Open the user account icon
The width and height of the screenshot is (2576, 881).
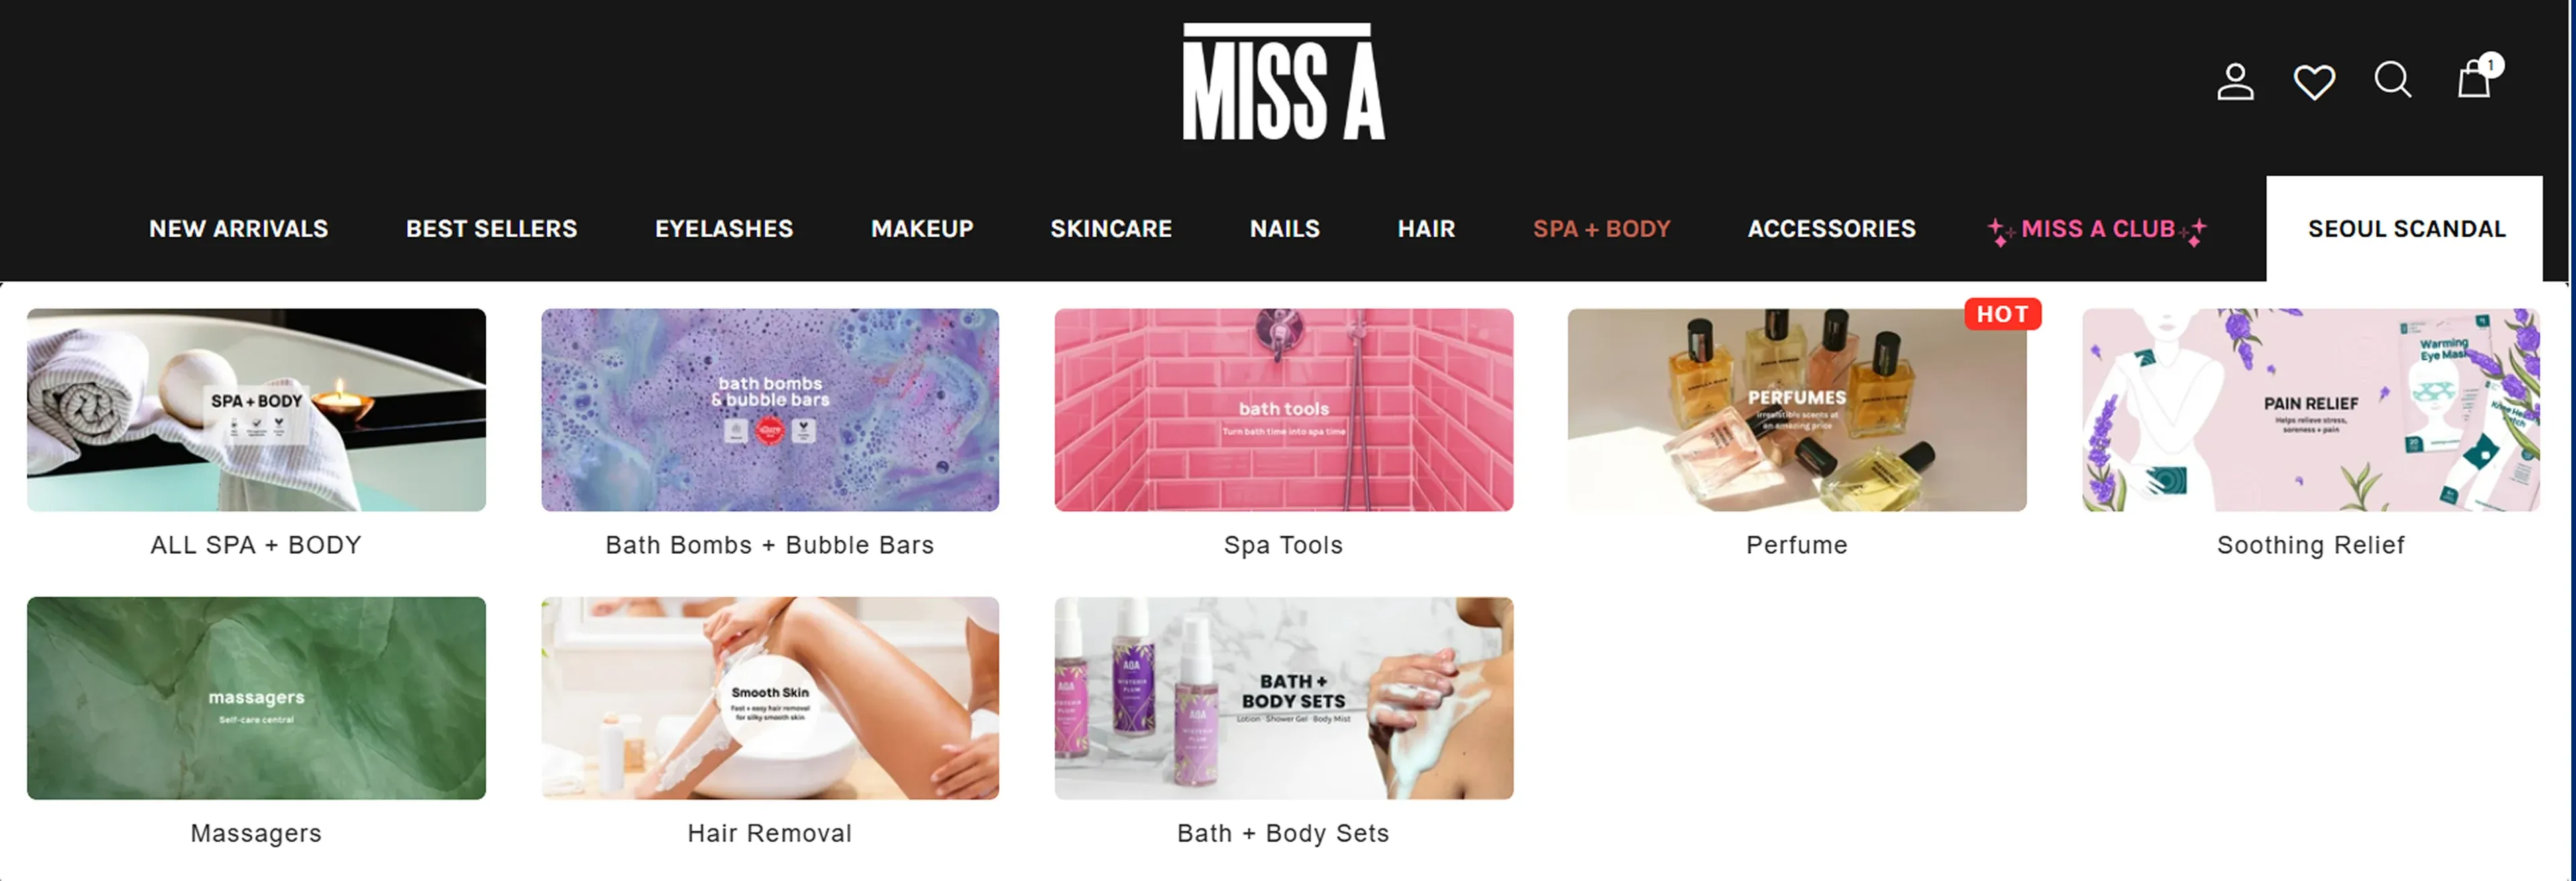point(2235,81)
